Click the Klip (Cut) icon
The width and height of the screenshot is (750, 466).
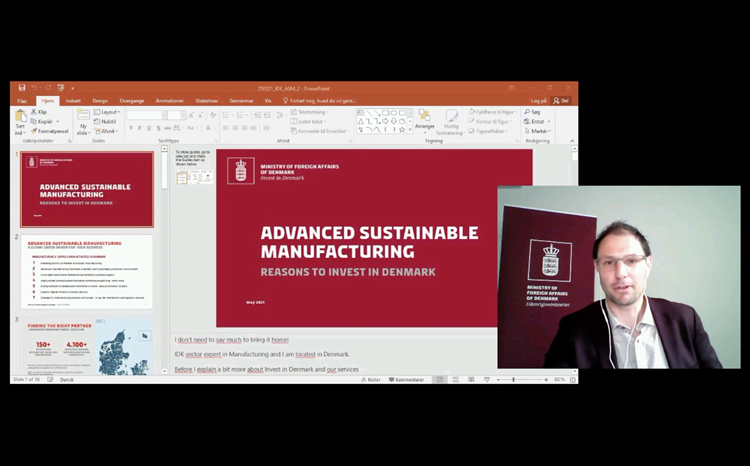coord(41,112)
